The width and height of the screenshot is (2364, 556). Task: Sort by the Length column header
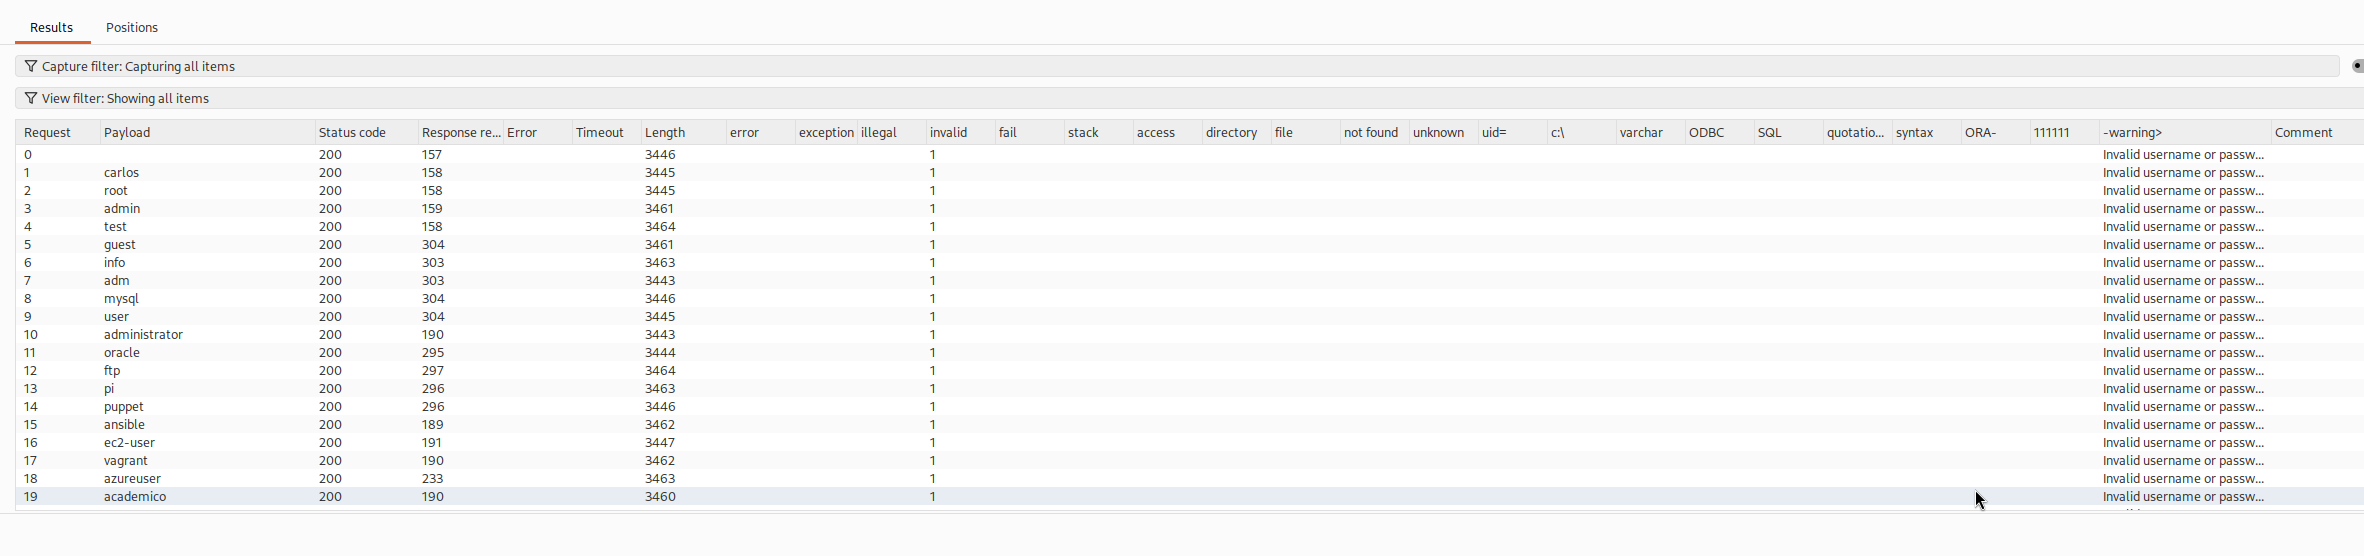tap(683, 132)
